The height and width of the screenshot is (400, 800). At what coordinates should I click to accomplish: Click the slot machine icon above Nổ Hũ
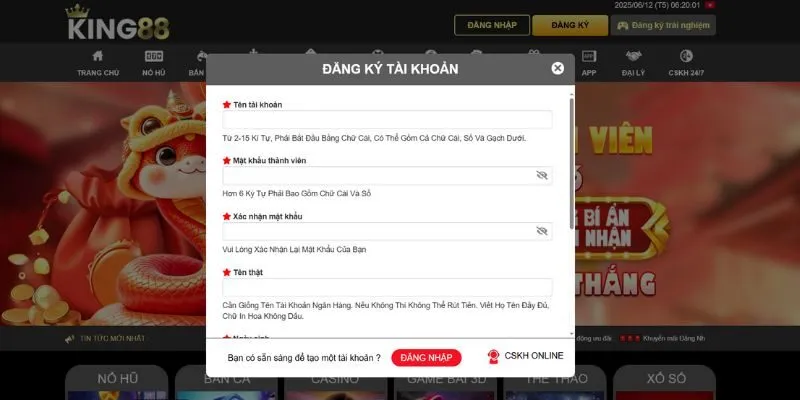(154, 56)
